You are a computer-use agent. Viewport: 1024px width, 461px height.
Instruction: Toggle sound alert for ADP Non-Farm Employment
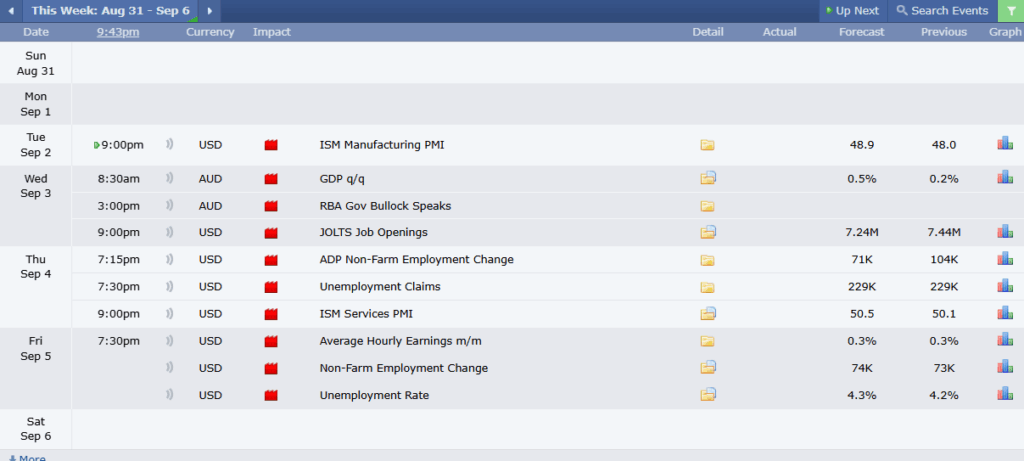pyautogui.click(x=169, y=260)
